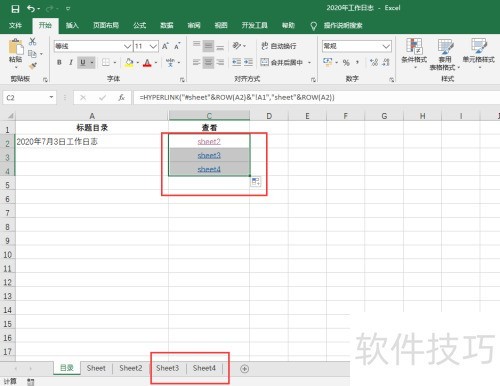Switch to 开发工具 Developer tab
The height and width of the screenshot is (386, 500).
(254, 25)
